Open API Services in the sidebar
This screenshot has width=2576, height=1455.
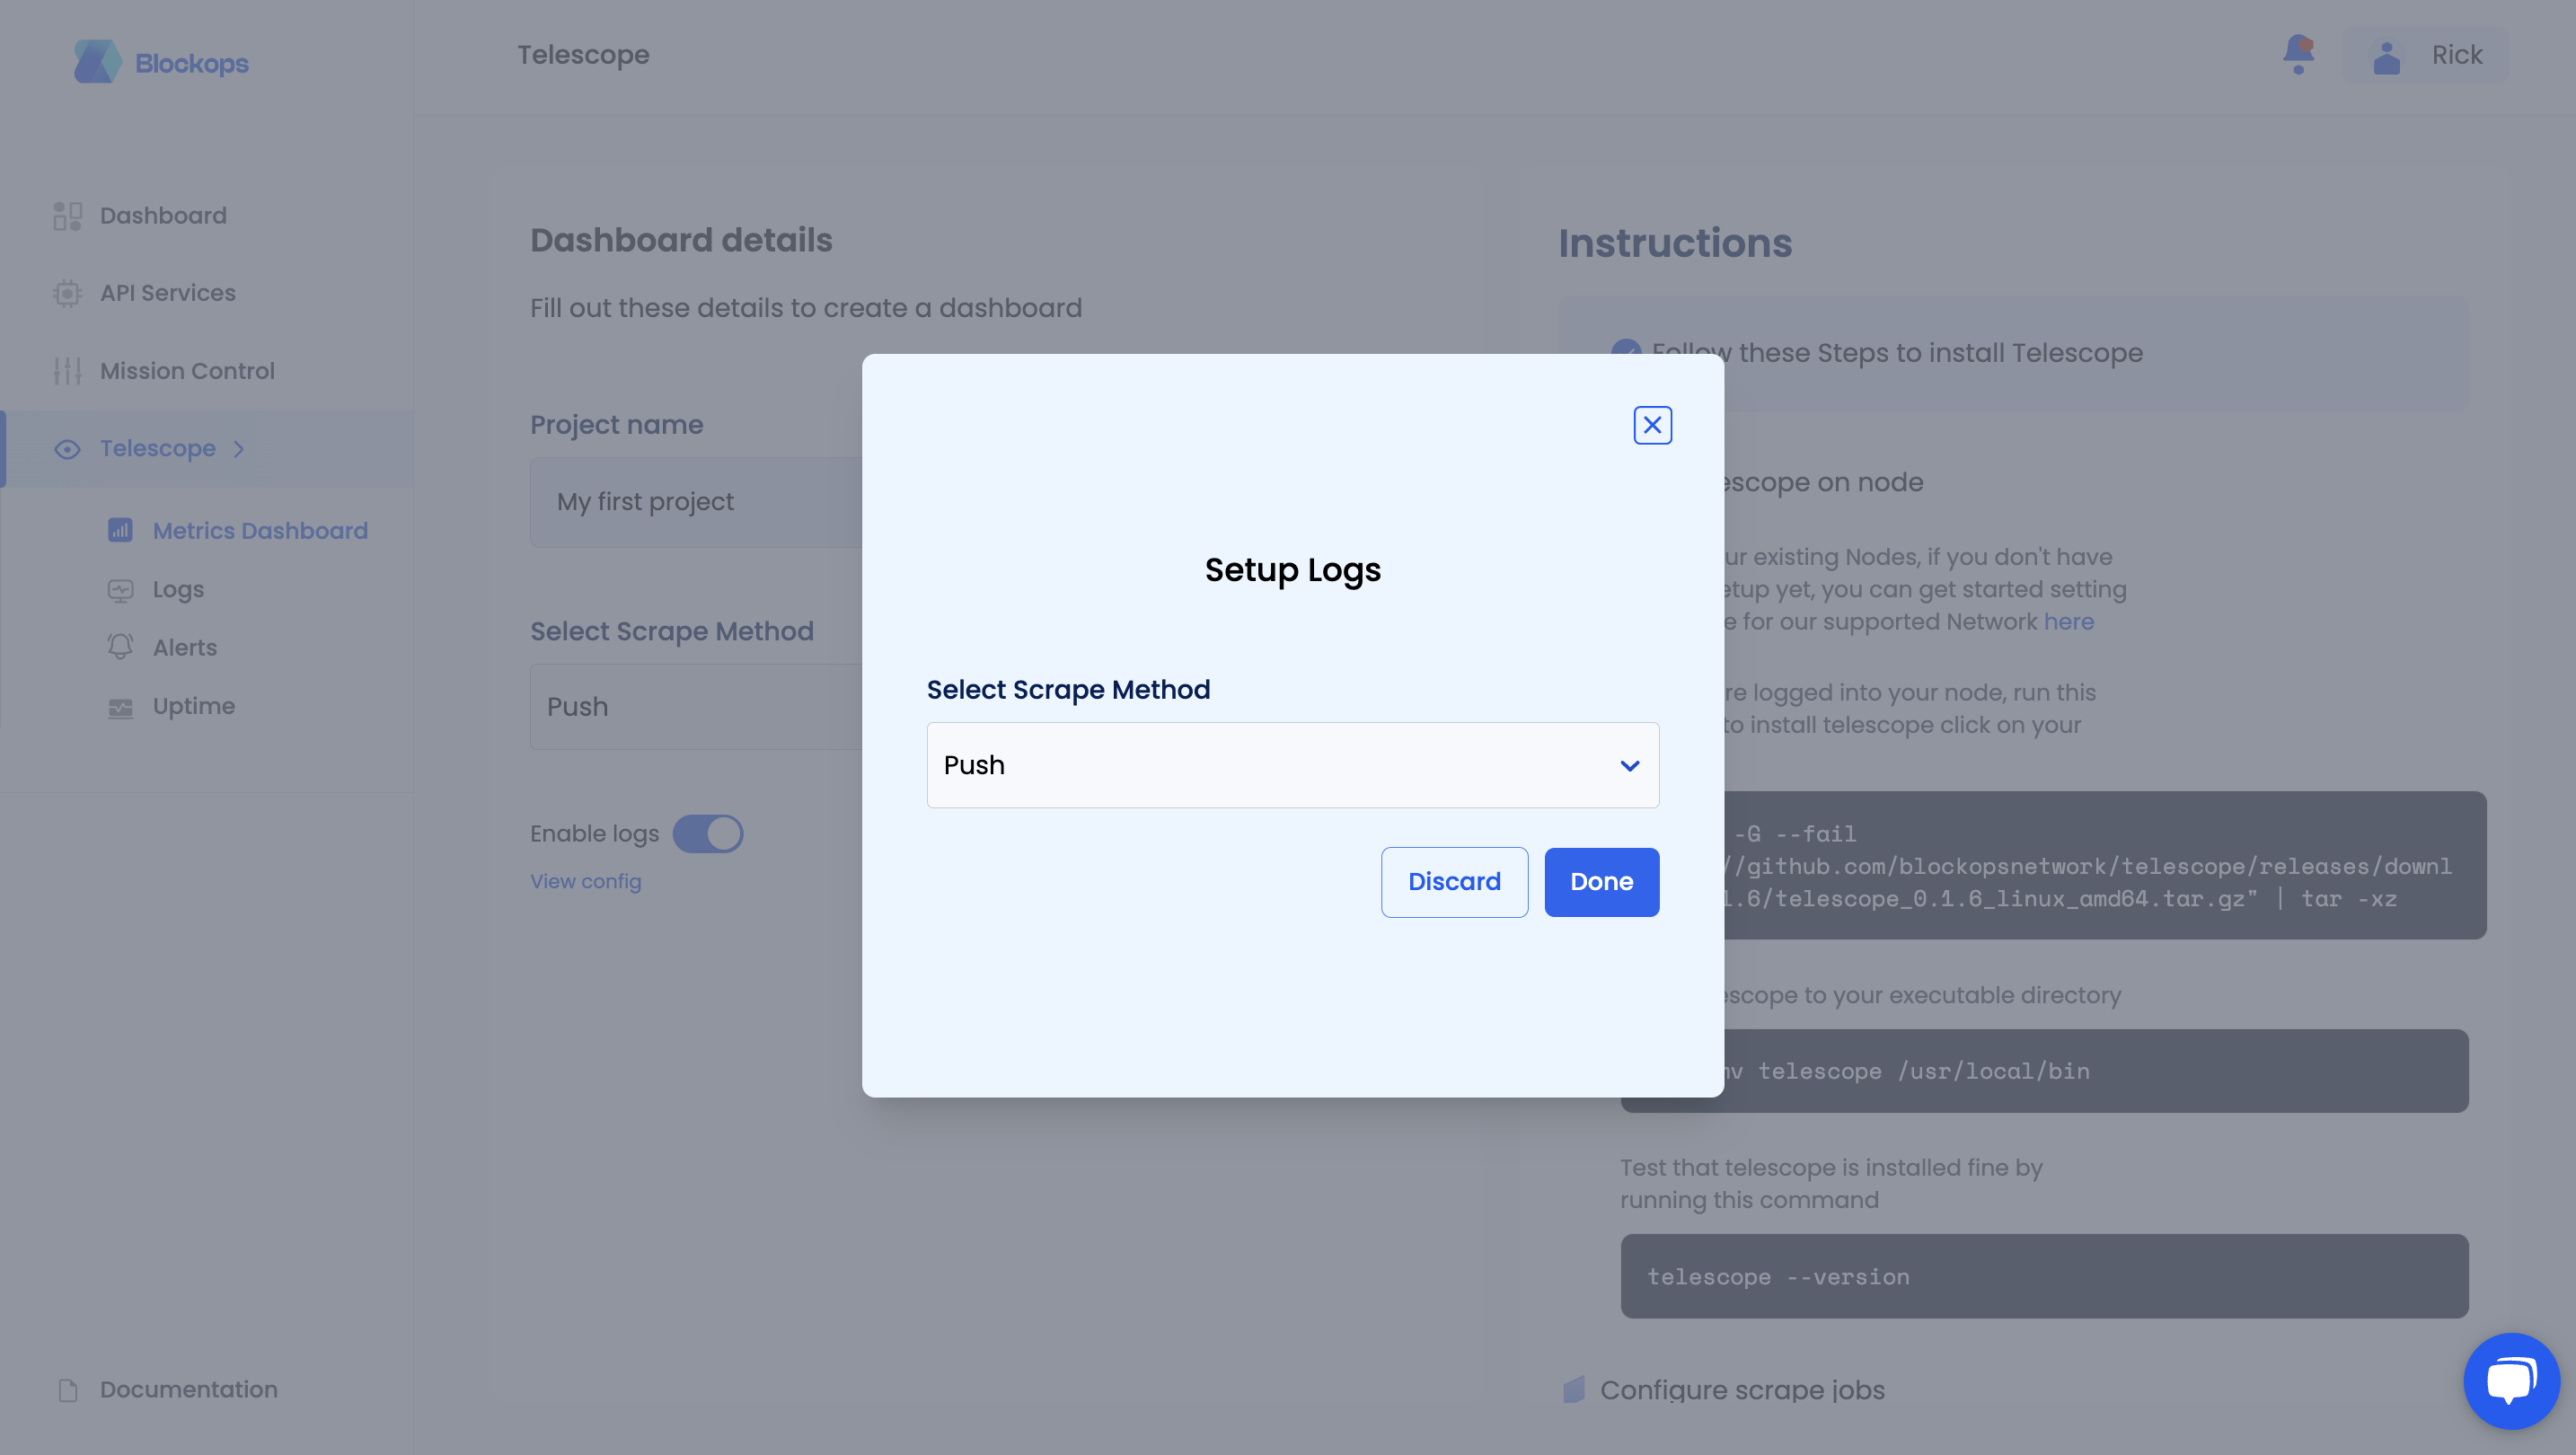pyautogui.click(x=168, y=293)
